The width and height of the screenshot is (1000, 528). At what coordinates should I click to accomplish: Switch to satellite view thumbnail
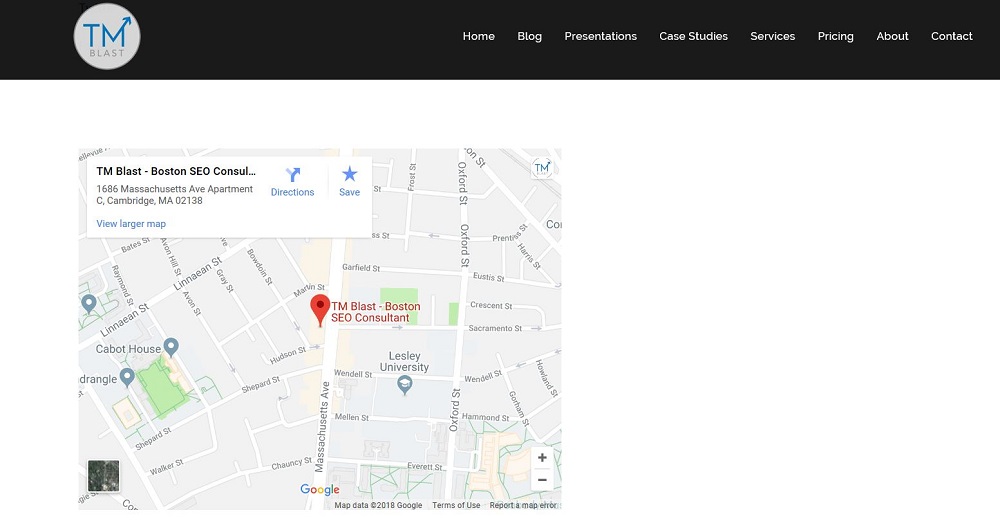coord(103,476)
